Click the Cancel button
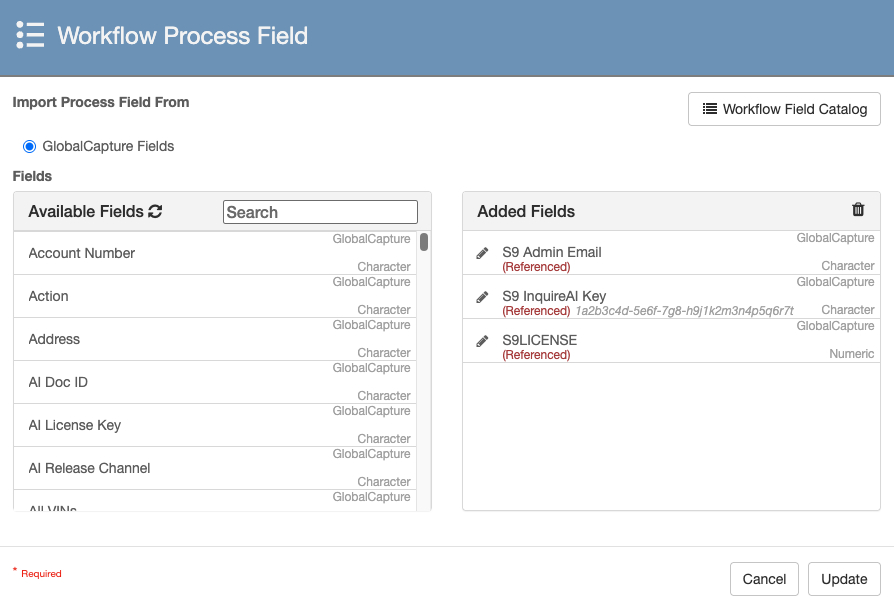 pos(764,579)
